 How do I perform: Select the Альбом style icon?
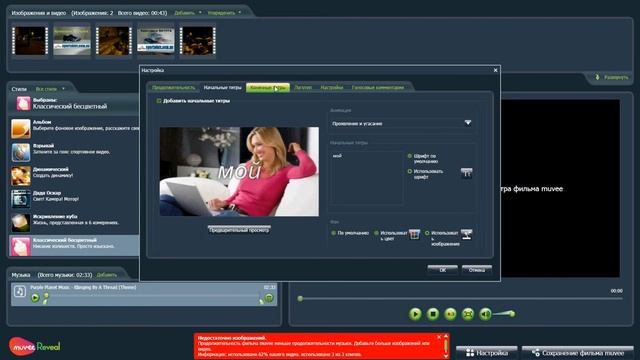click(21, 129)
